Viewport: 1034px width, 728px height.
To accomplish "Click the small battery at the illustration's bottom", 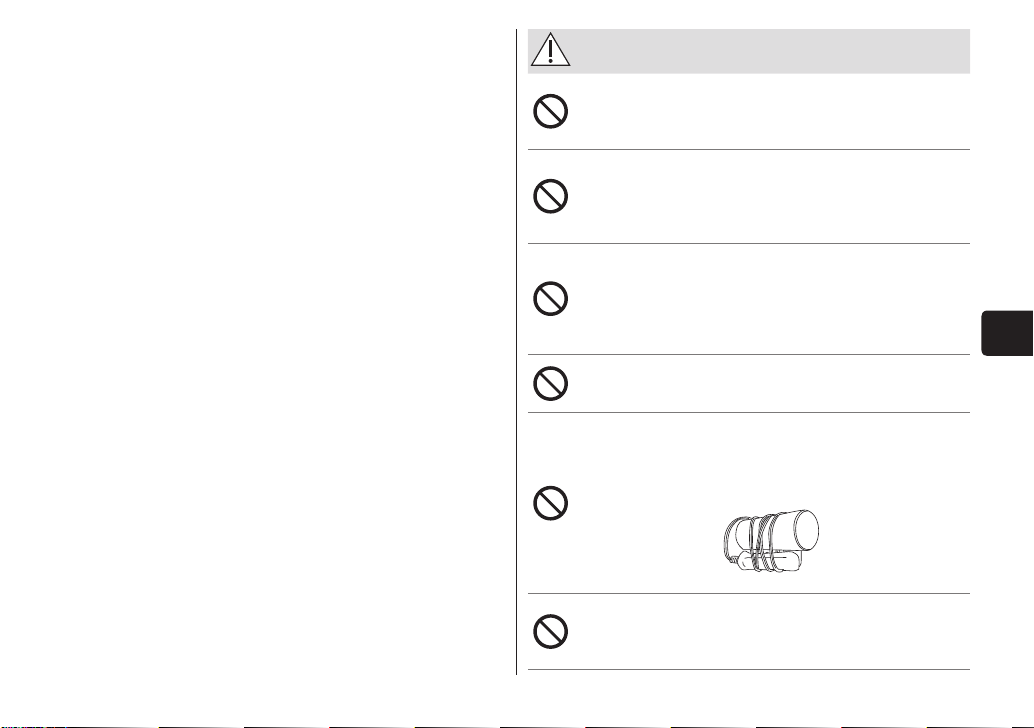I will (x=768, y=562).
